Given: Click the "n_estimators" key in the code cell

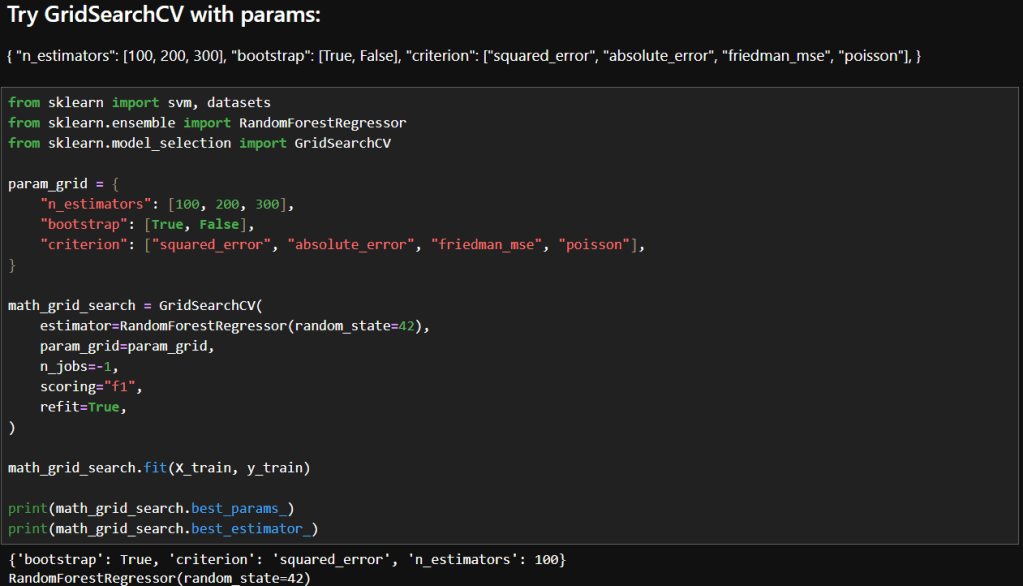Looking at the screenshot, I should 96,204.
